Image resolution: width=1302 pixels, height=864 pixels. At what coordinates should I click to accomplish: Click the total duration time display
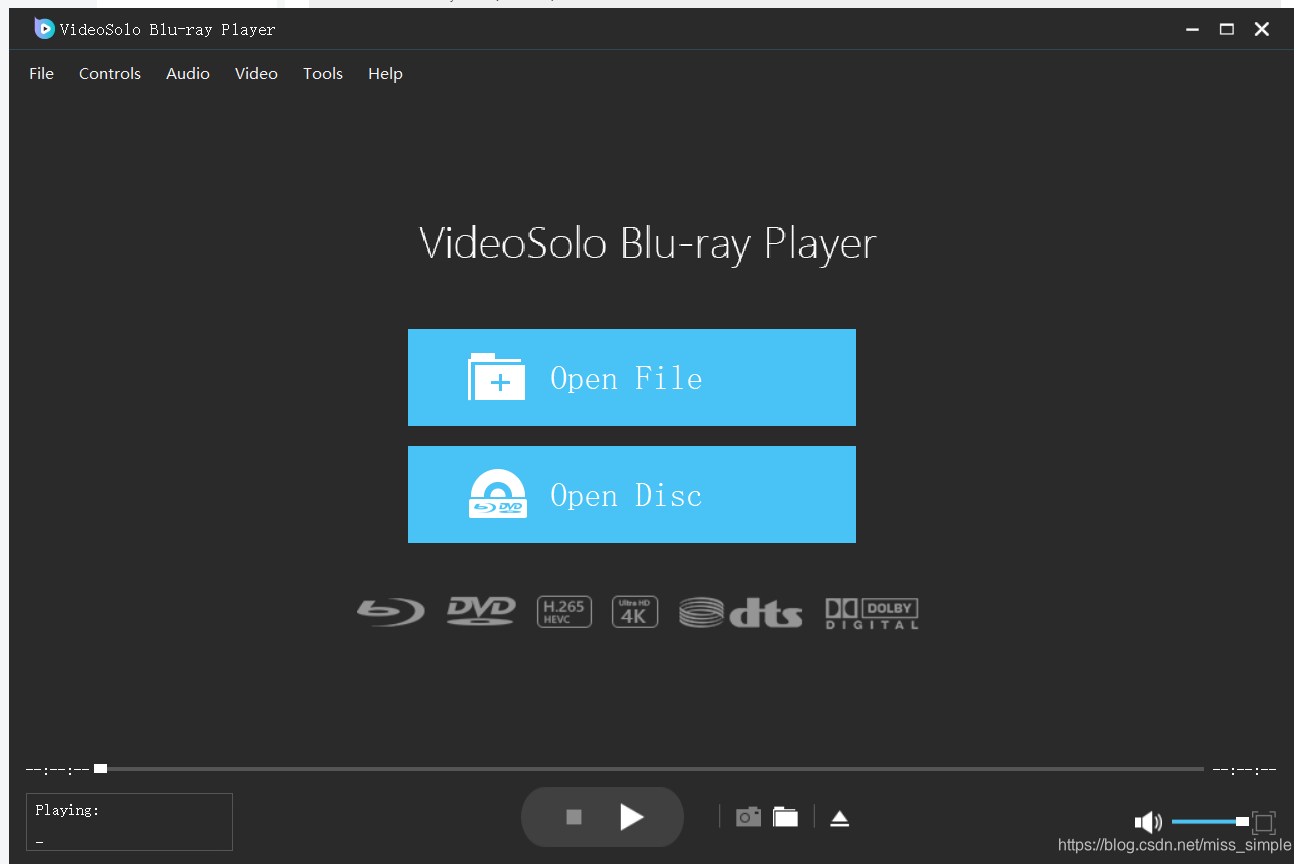pyautogui.click(x=1244, y=769)
